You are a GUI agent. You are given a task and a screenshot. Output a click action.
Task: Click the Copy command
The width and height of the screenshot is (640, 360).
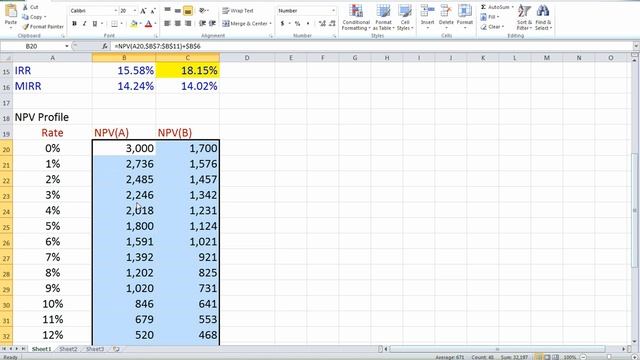tap(34, 17)
